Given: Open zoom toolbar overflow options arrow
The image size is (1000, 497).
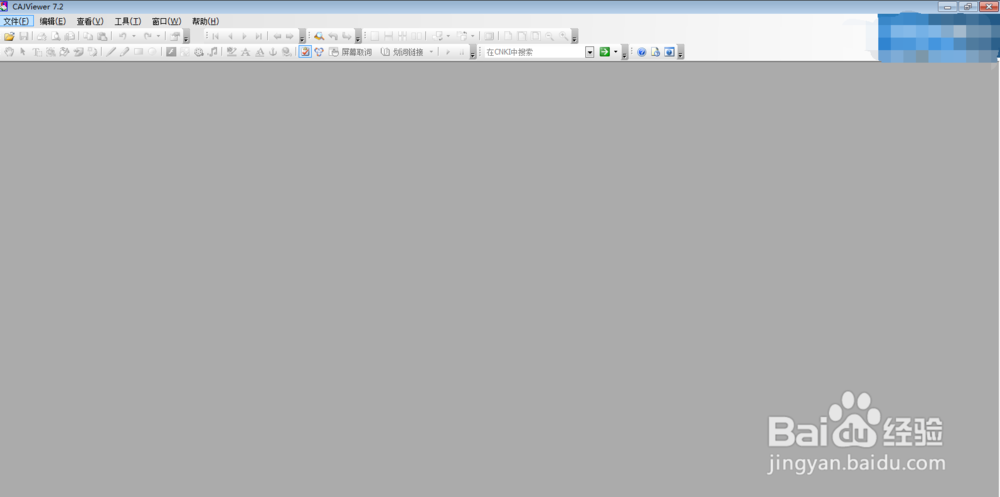Looking at the screenshot, I should (x=575, y=37).
